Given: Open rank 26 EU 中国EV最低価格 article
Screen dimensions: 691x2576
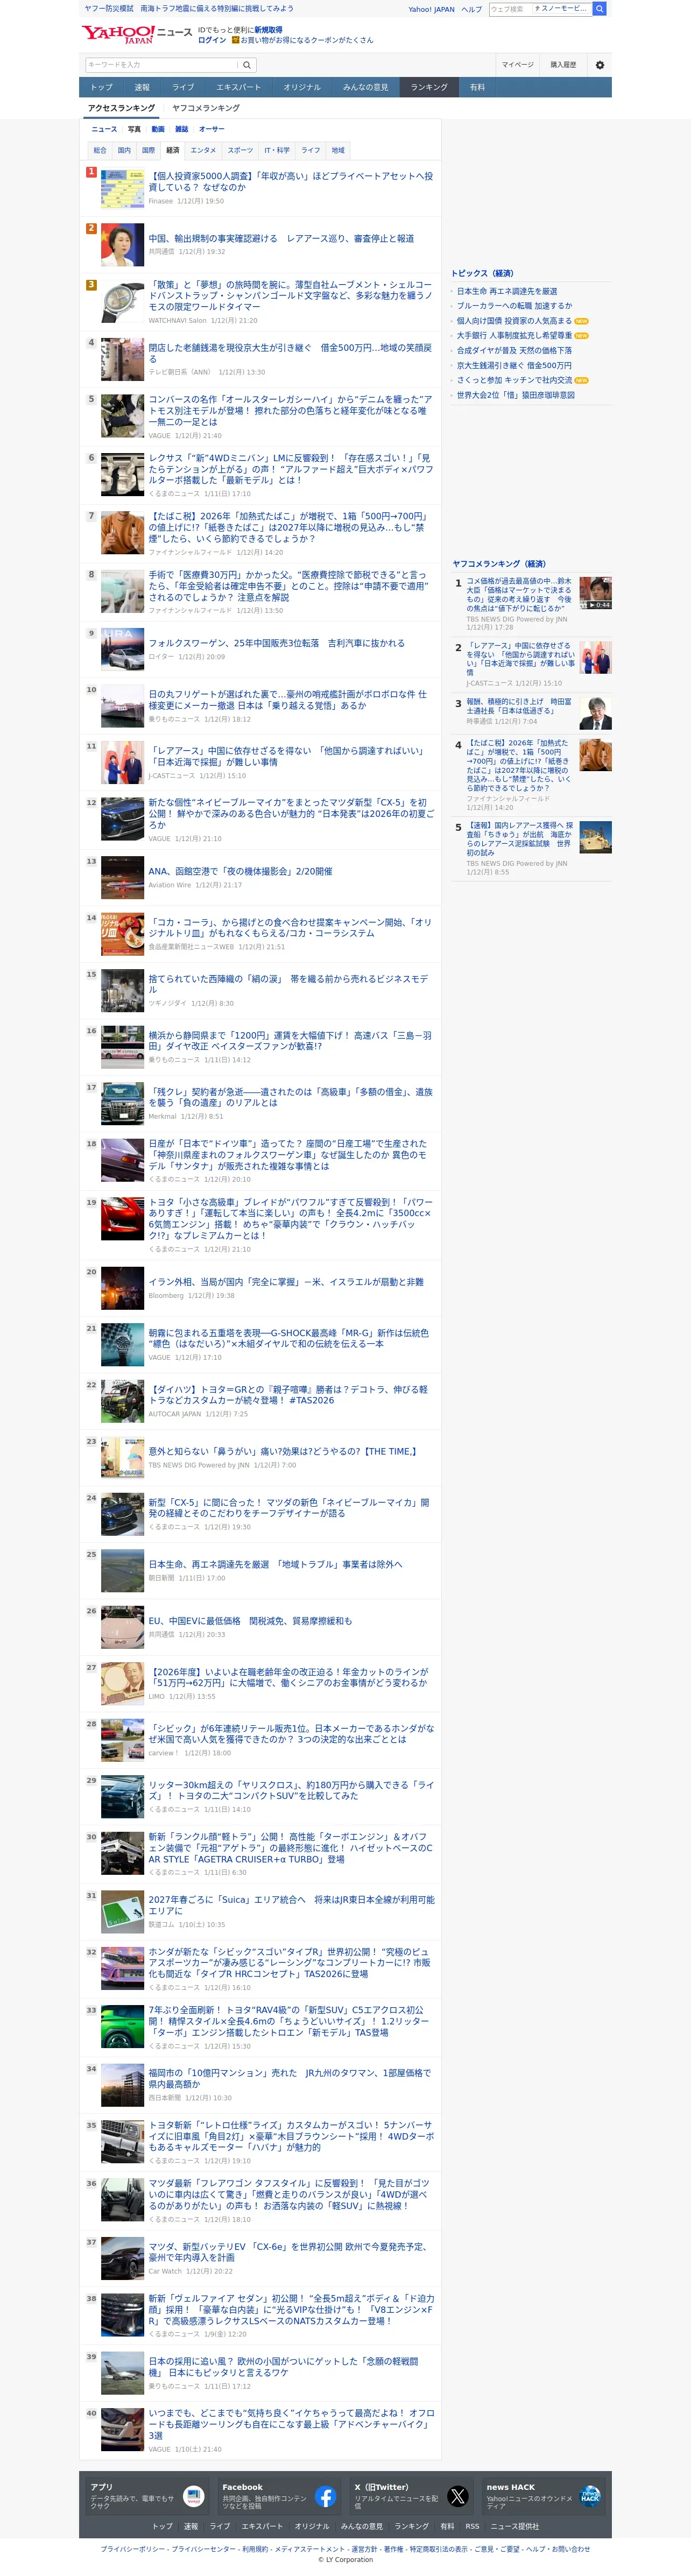Looking at the screenshot, I should click(x=250, y=1621).
